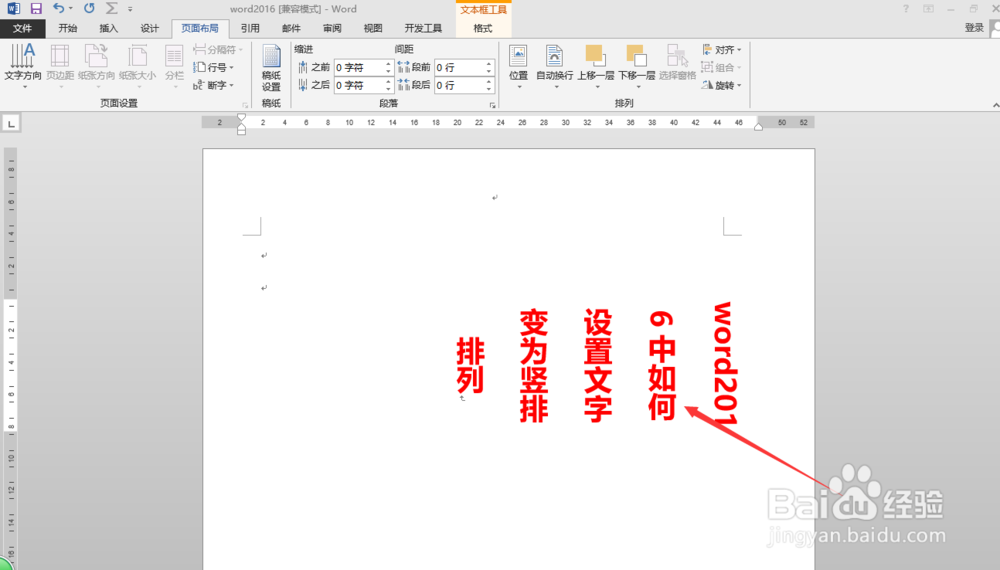The width and height of the screenshot is (1000, 570).
Task: Open the 组合 group dropdown
Action: [x=722, y=68]
